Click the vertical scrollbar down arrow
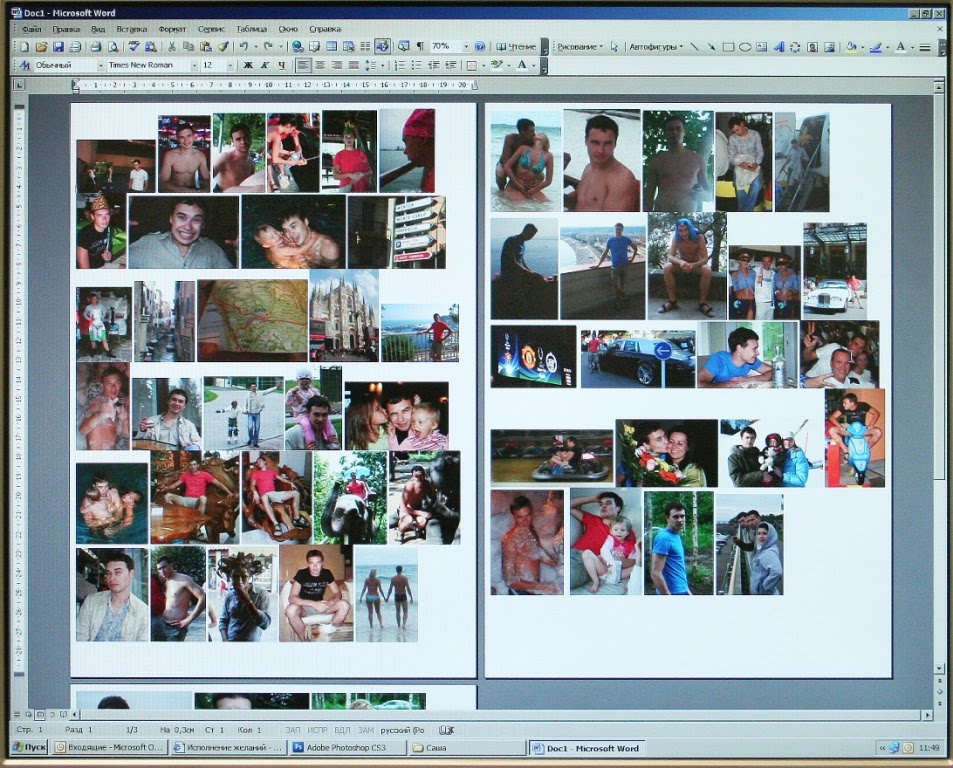Image resolution: width=953 pixels, height=768 pixels. coord(939,668)
